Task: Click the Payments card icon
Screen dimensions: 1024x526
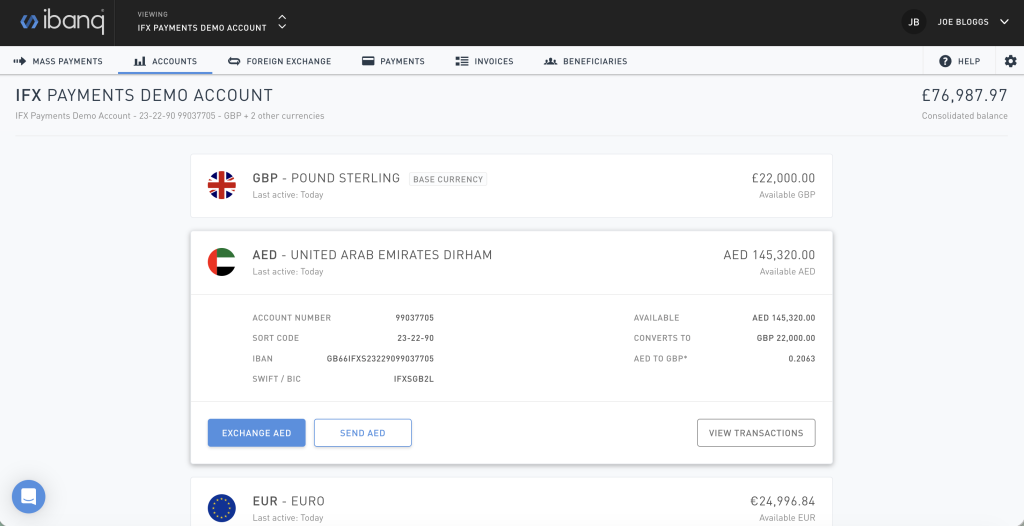Action: [368, 61]
